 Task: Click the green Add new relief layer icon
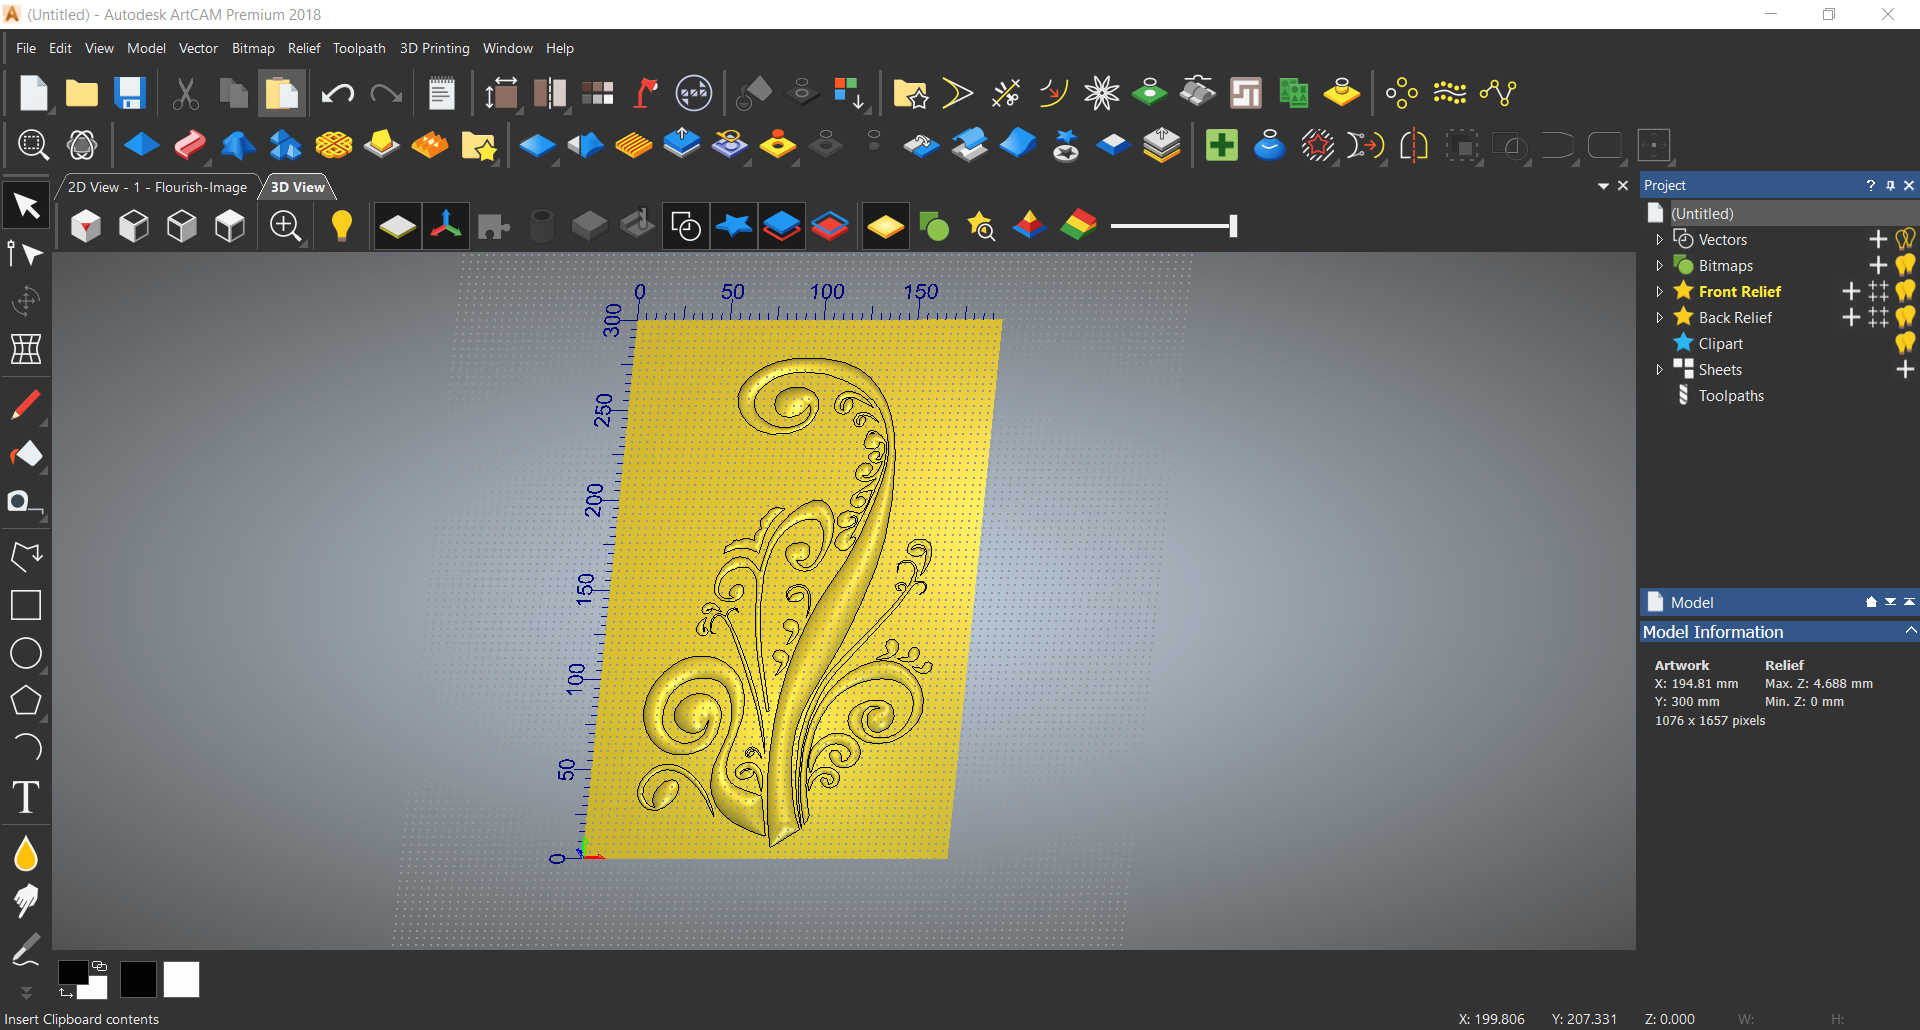pos(1222,144)
